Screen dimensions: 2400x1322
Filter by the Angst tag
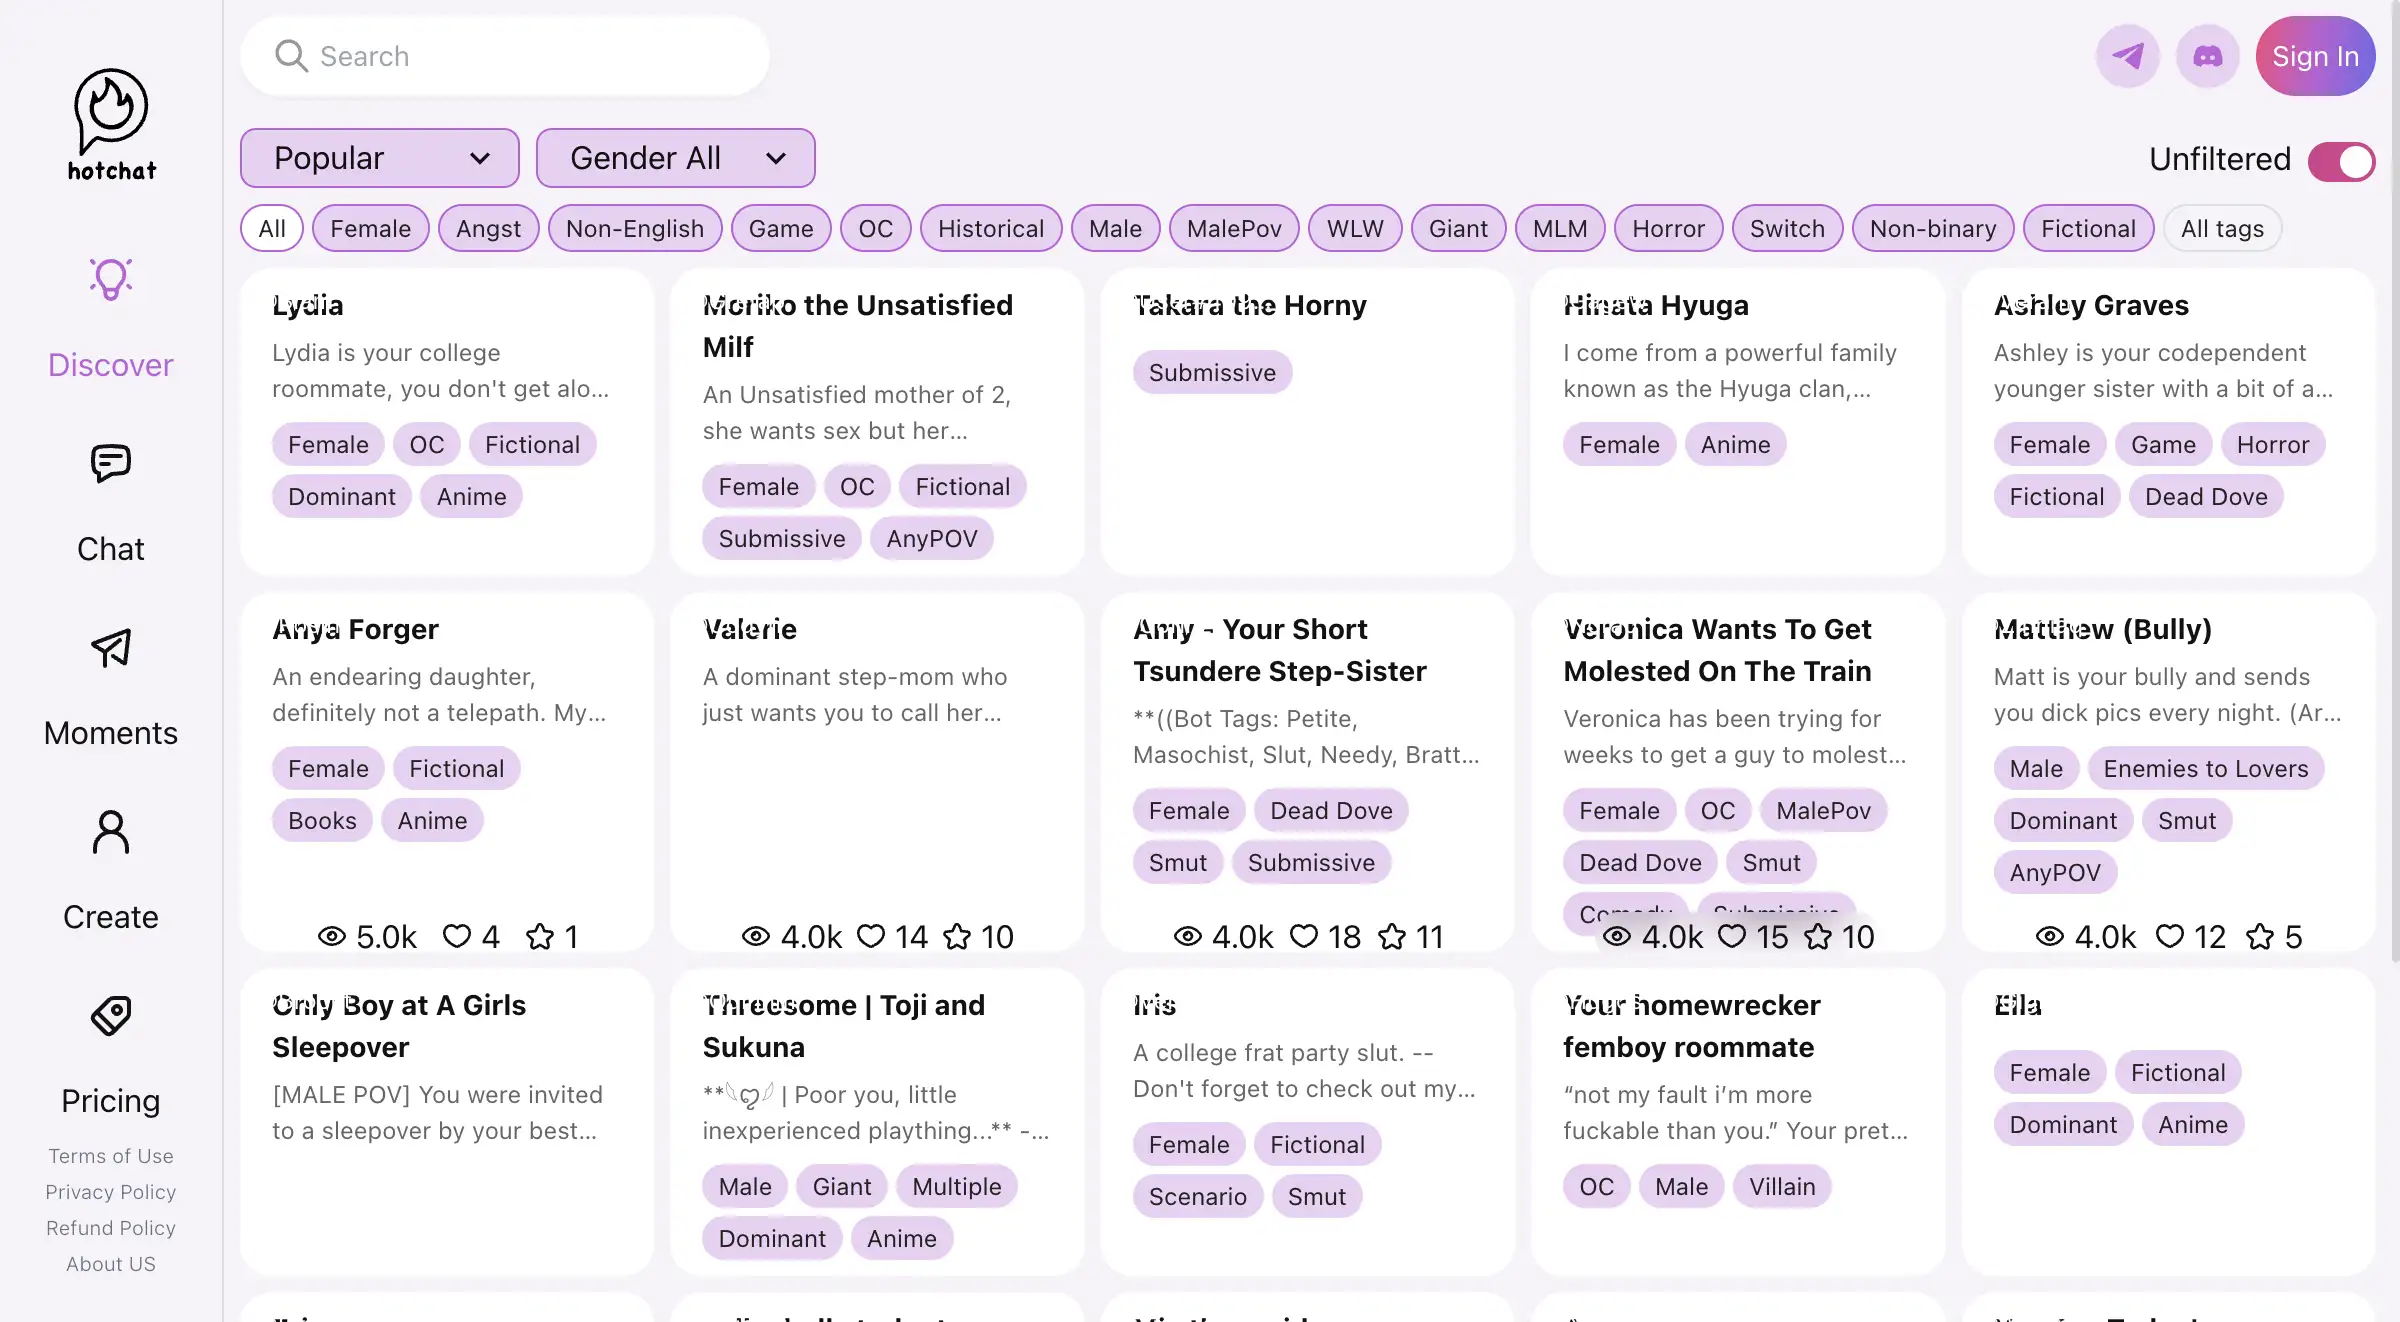click(x=489, y=228)
